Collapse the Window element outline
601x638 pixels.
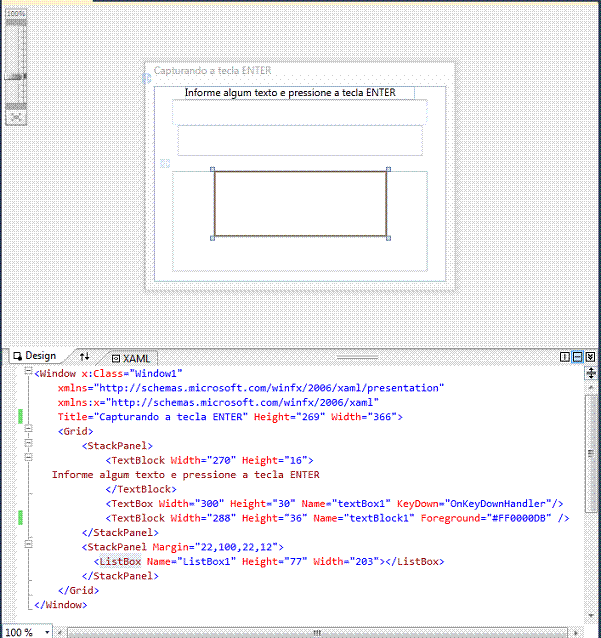28,370
